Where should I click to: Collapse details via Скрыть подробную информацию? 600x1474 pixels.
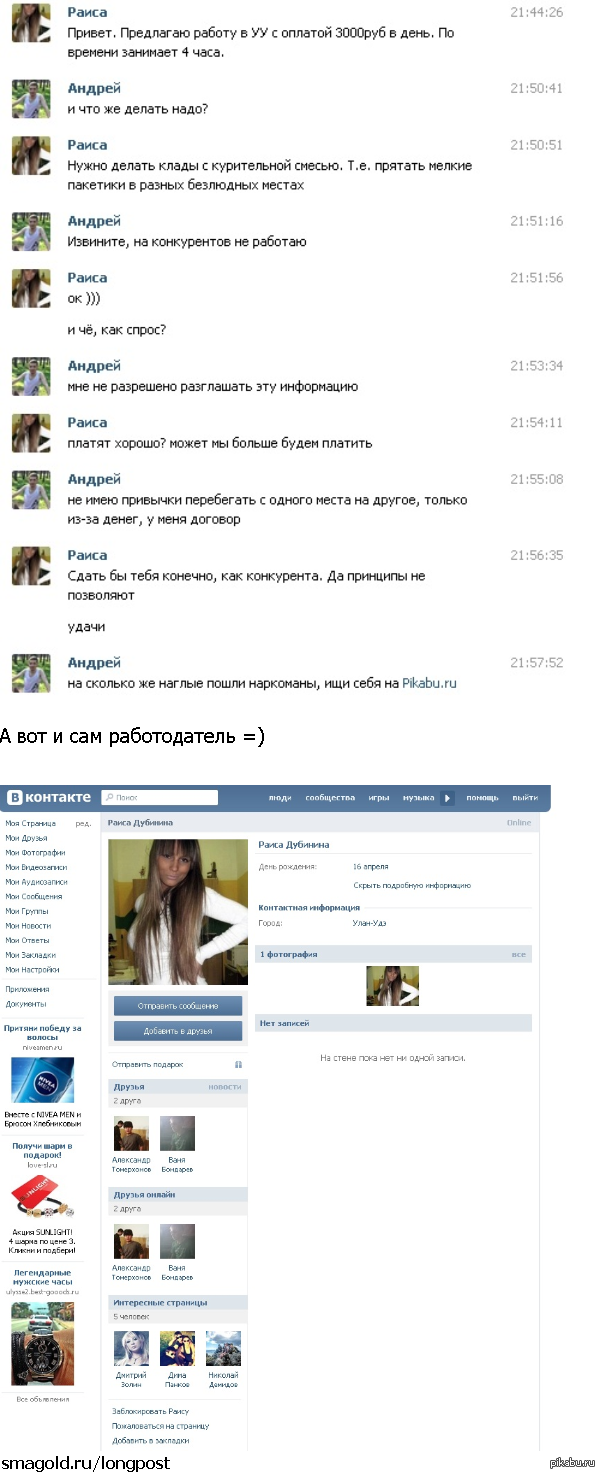point(411,885)
